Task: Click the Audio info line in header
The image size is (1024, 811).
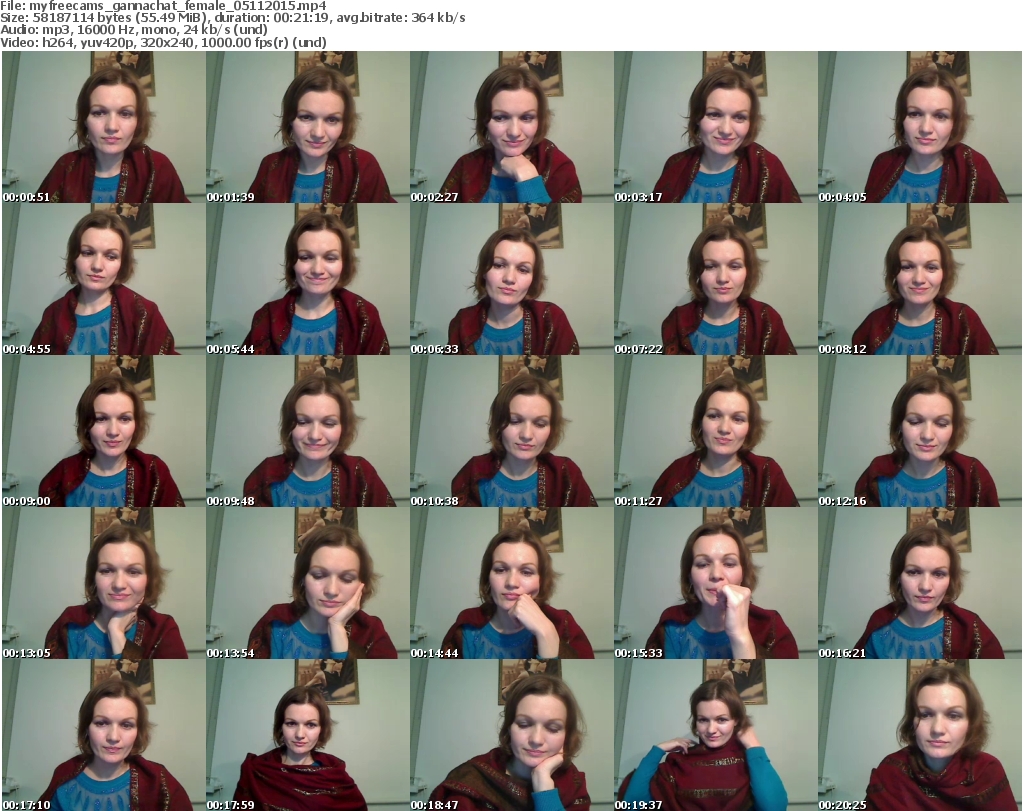Action: [135, 30]
